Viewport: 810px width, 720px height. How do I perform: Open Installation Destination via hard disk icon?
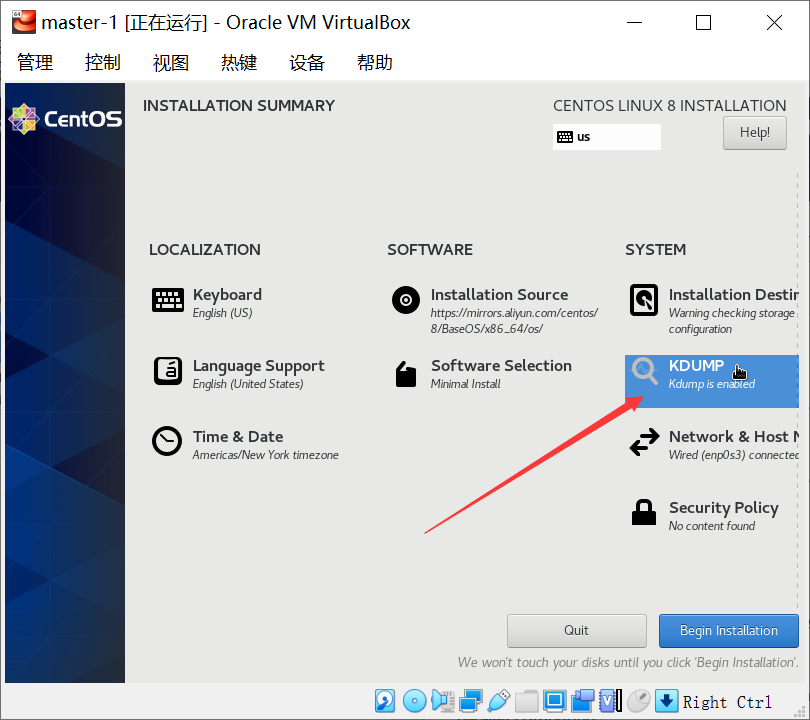[x=644, y=300]
